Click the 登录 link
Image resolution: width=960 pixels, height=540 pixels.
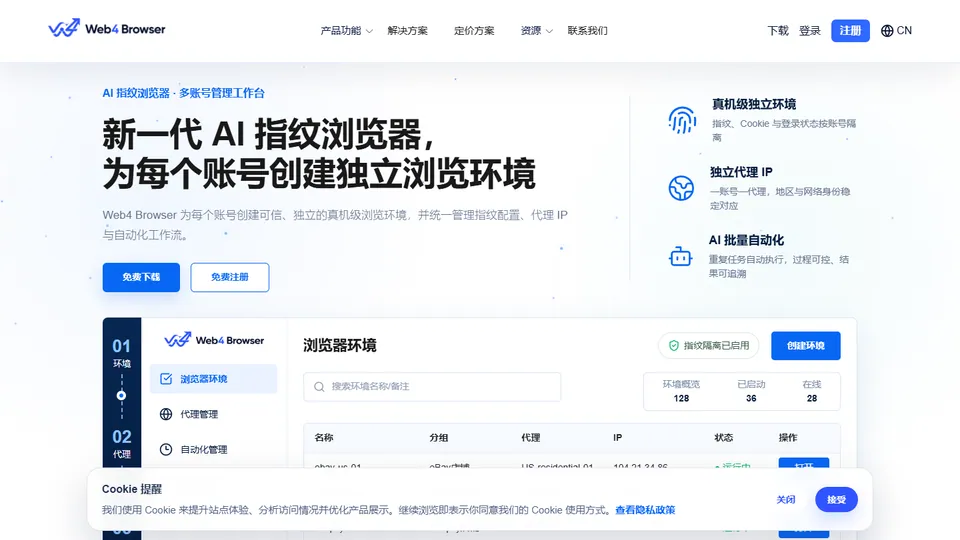point(810,31)
